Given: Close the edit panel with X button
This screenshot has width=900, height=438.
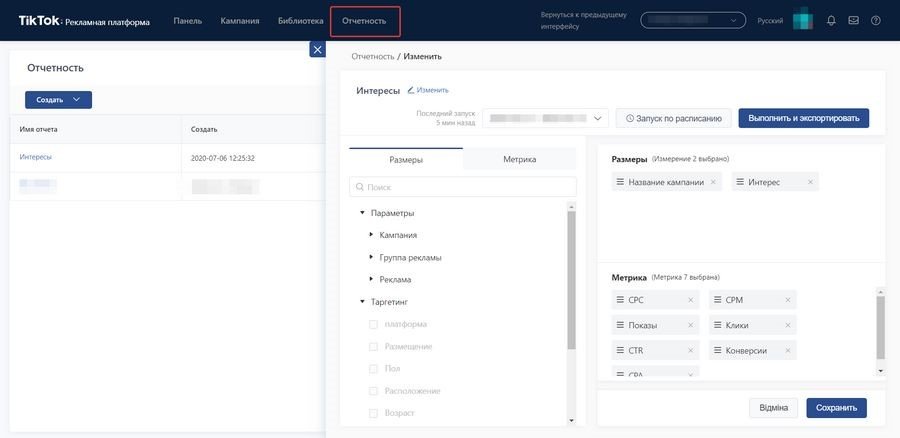Looking at the screenshot, I should click(317, 49).
